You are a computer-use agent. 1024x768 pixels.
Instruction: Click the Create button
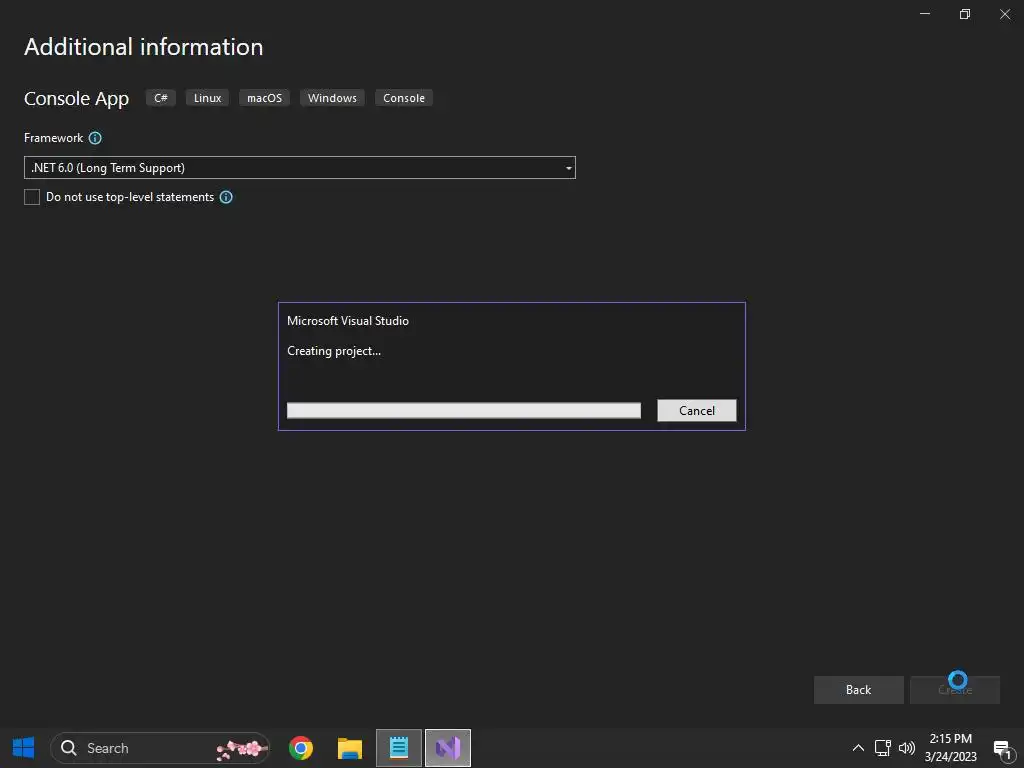[x=955, y=690]
